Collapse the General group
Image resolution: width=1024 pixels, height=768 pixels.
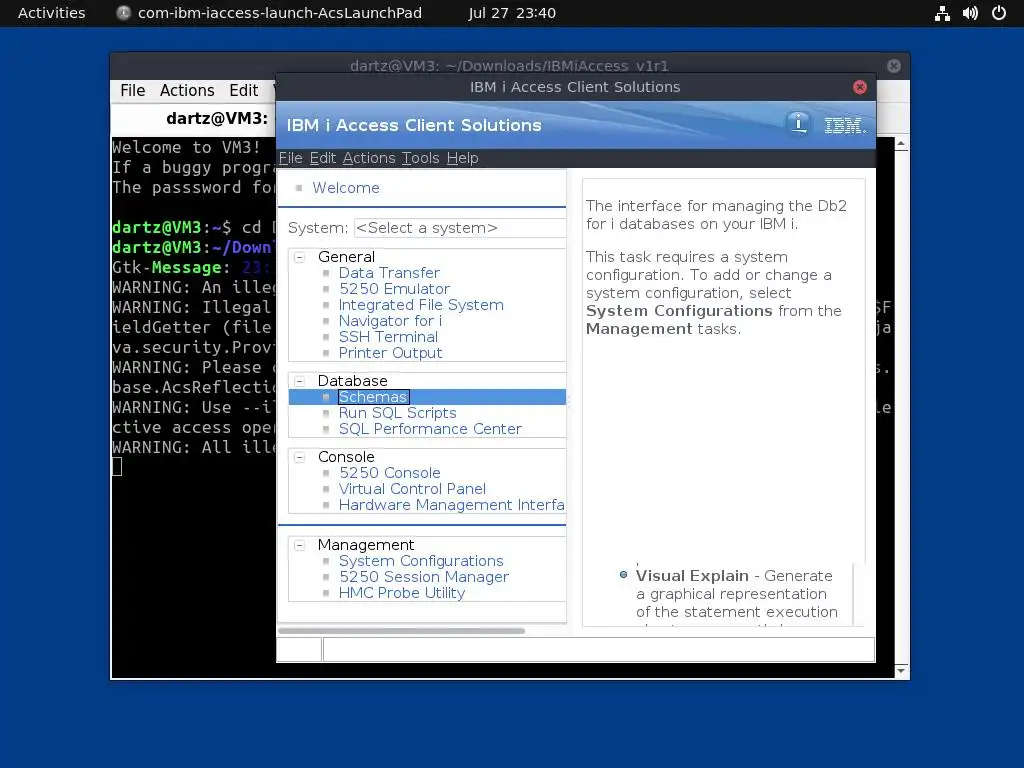(300, 257)
